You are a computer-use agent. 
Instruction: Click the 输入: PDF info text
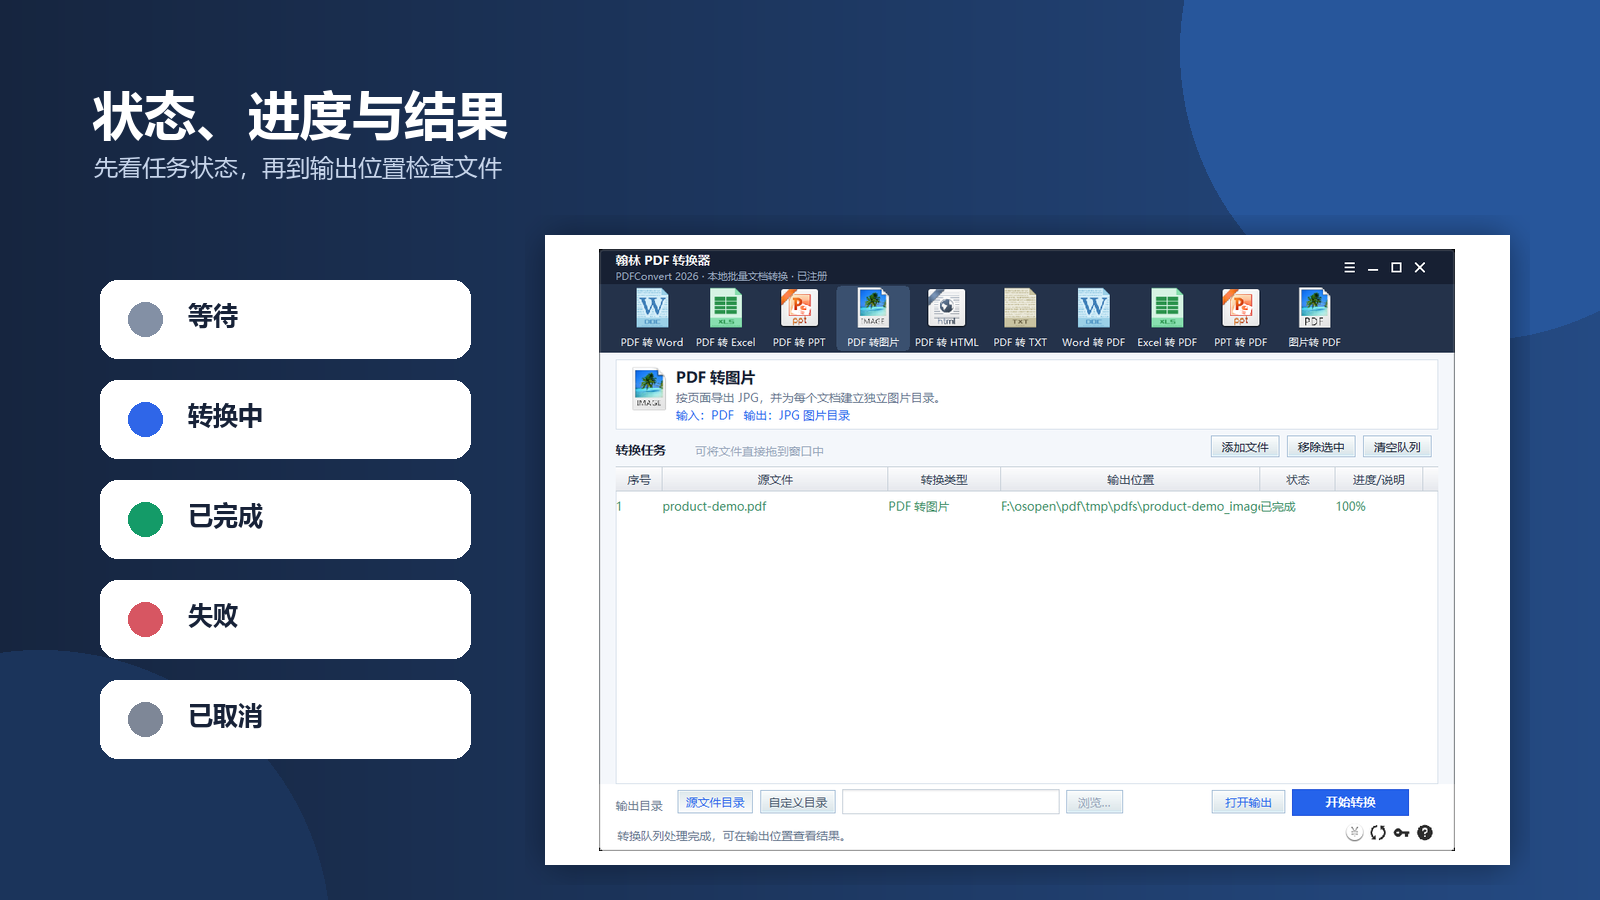[704, 416]
